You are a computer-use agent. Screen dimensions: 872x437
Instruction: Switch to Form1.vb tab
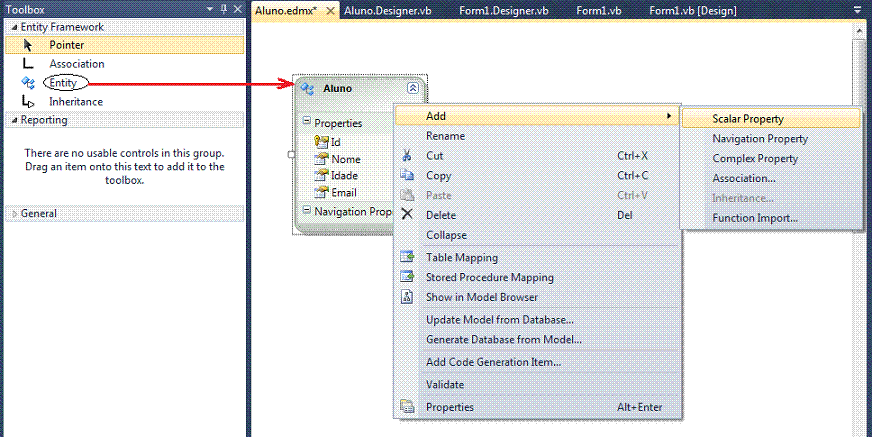pos(598,11)
